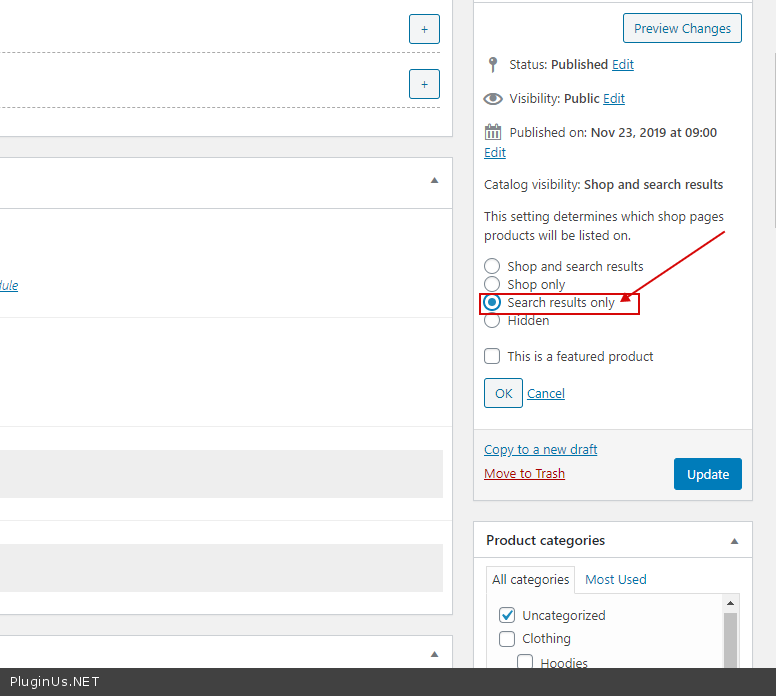Viewport: 776px width, 696px height.
Task: Select the 'Shop only' radio option
Action: pyautogui.click(x=492, y=284)
